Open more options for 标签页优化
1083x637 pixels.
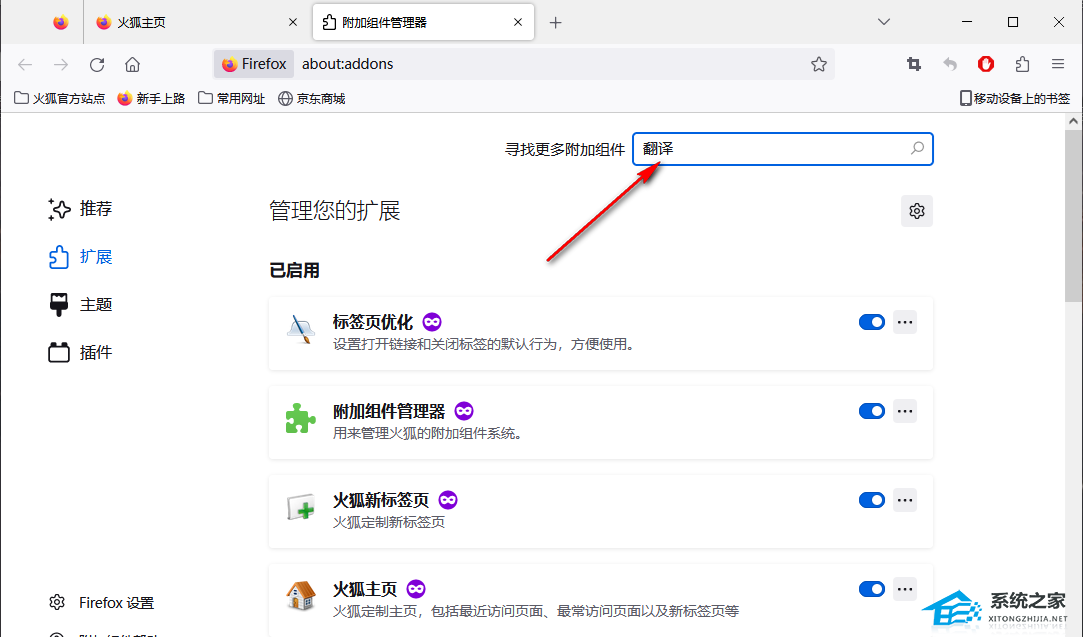(x=905, y=322)
